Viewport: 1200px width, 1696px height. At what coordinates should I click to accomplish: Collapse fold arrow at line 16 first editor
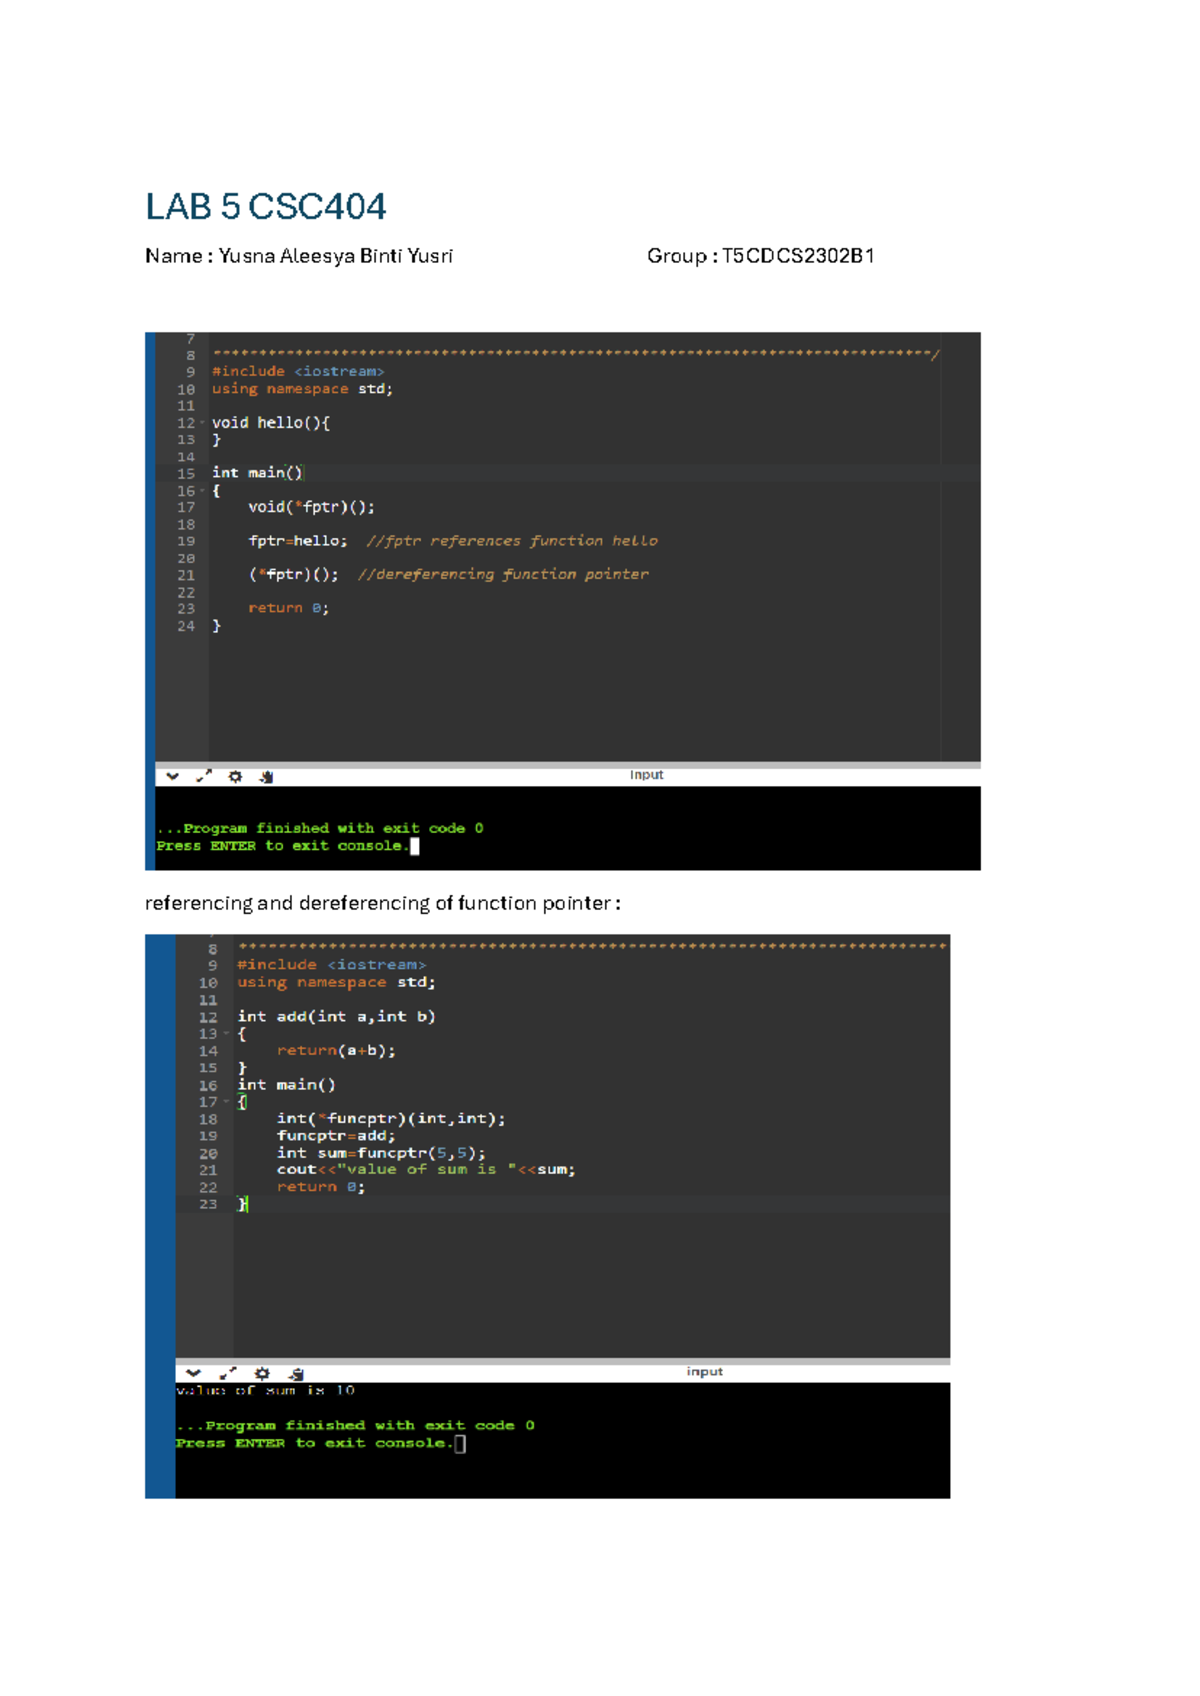[202, 491]
